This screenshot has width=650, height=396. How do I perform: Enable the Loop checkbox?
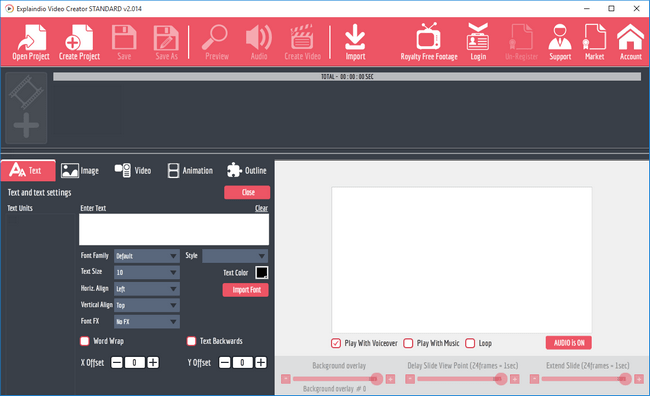[x=470, y=343]
